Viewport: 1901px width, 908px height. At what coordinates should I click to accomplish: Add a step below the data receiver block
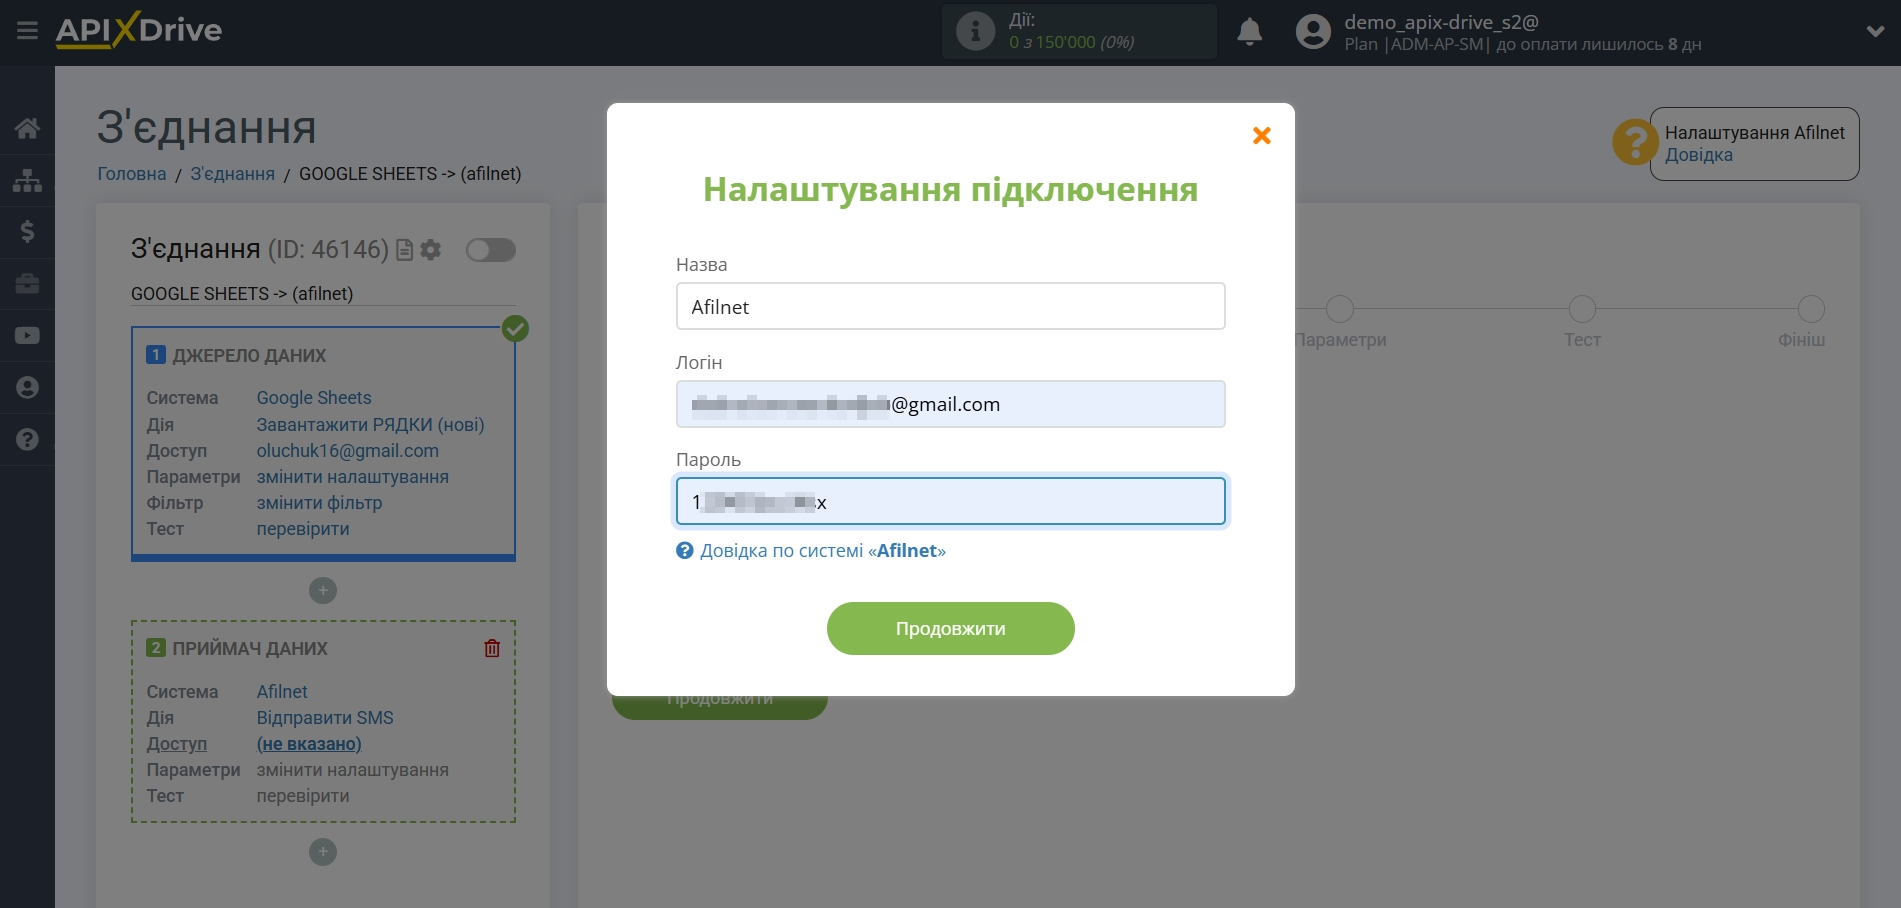click(322, 852)
